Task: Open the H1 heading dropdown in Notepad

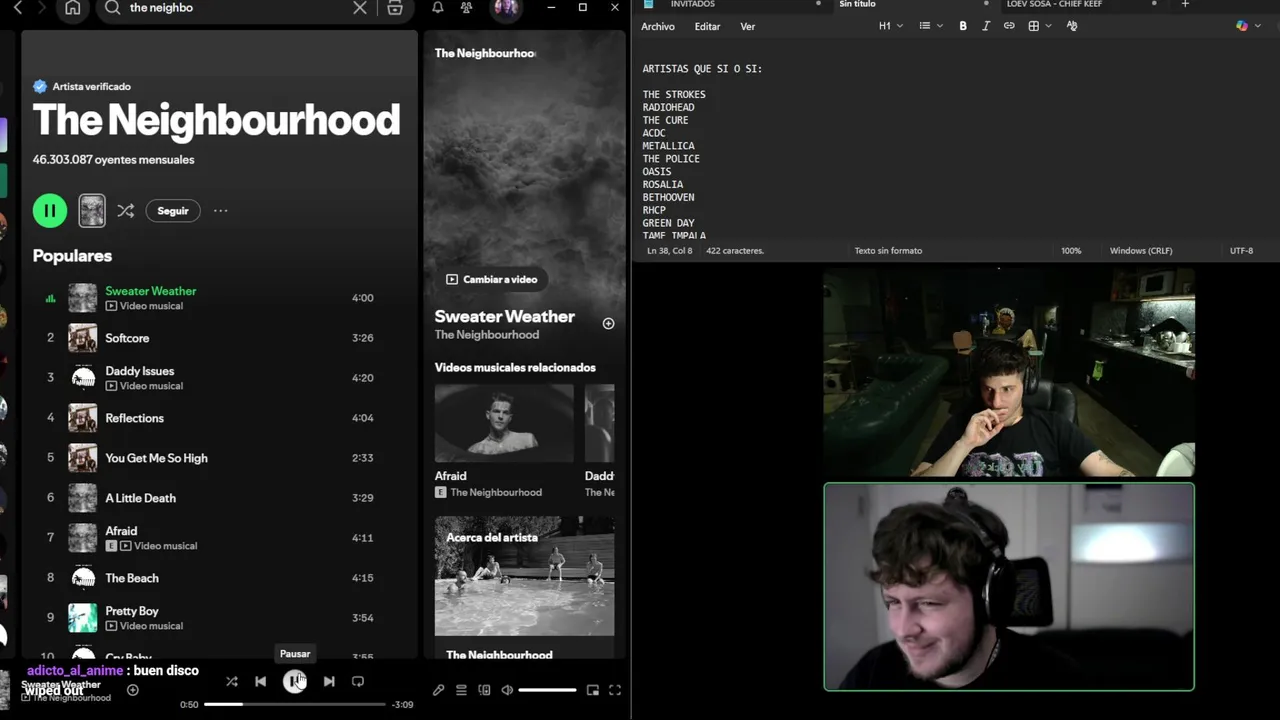Action: 890,26
